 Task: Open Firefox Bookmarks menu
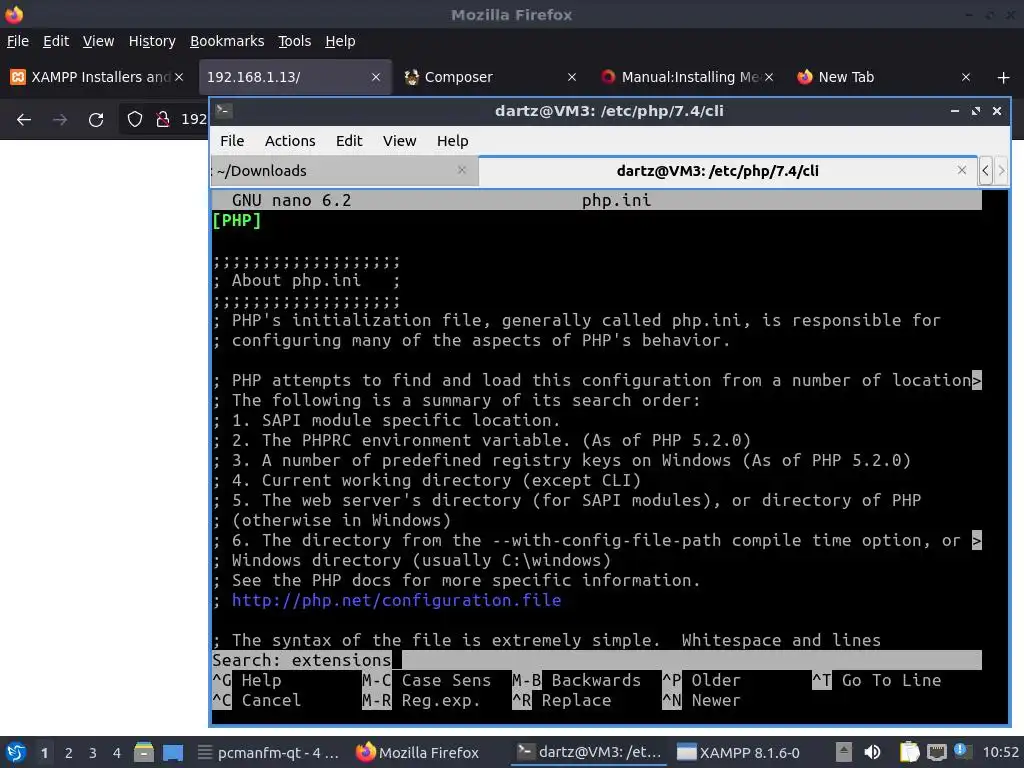[227, 41]
